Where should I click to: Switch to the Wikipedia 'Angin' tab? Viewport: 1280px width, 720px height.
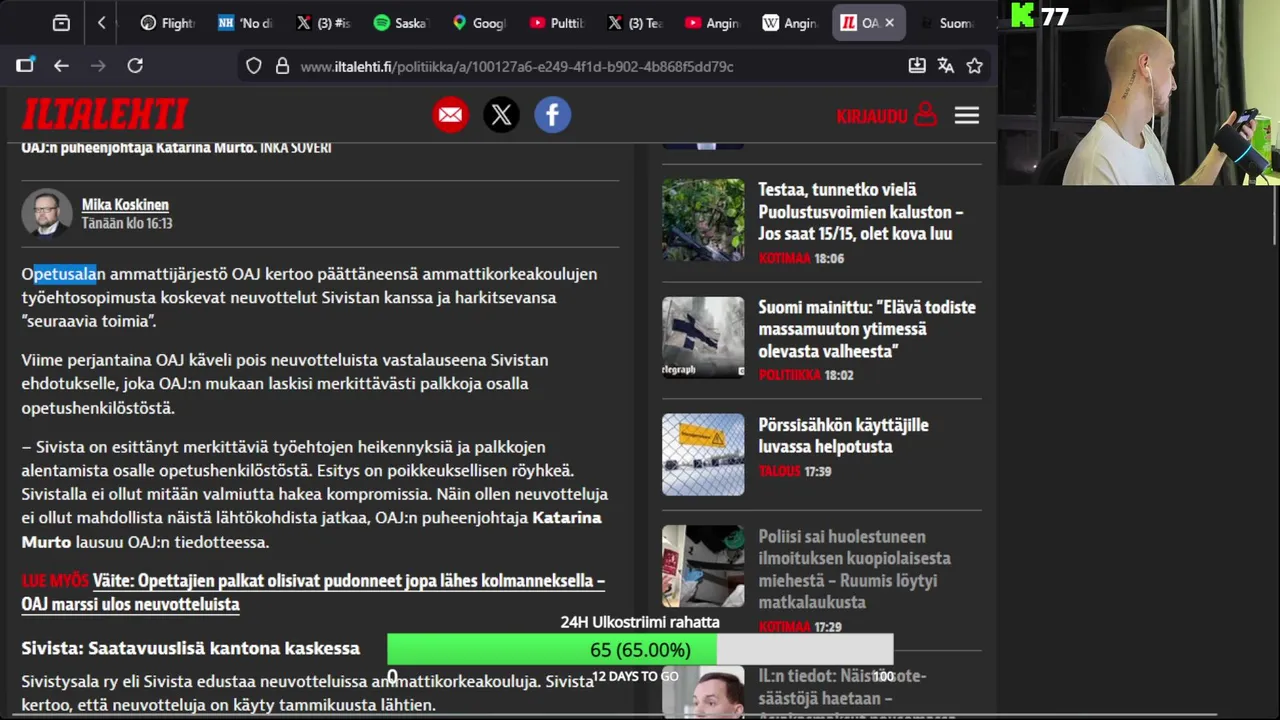[790, 23]
